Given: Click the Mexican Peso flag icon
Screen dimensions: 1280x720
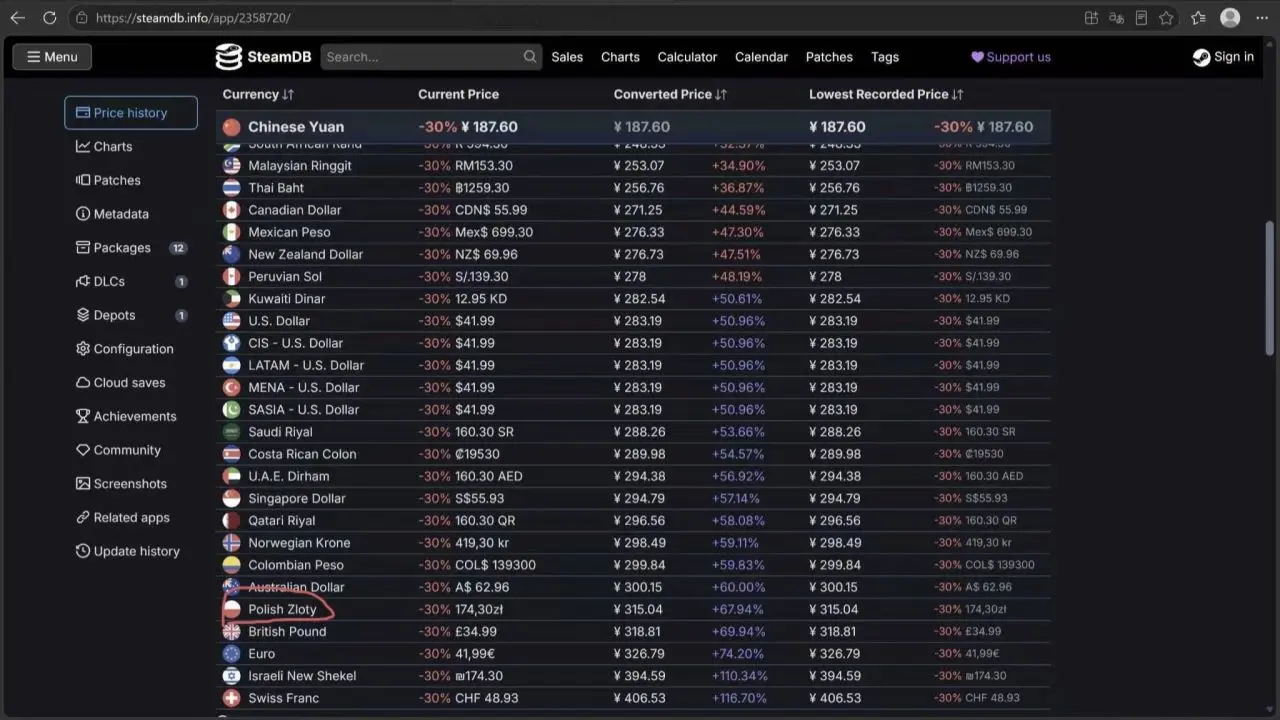Looking at the screenshot, I should [231, 232].
